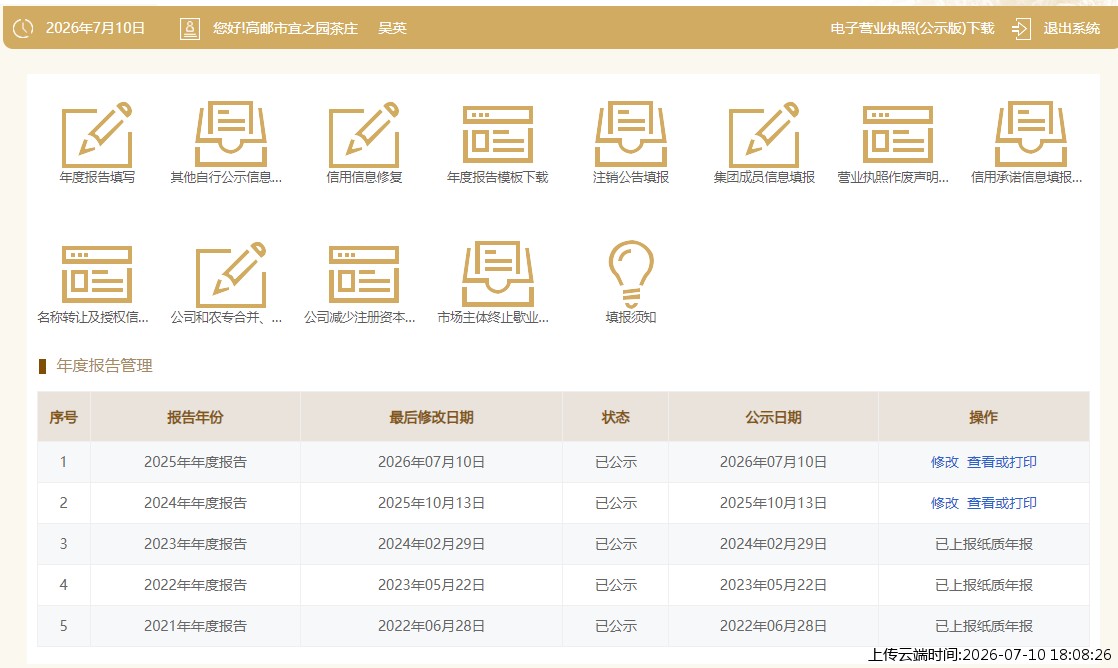Open the 填报须知 lightbulb icon
Viewport: 1118px width, 668px height.
tap(631, 274)
